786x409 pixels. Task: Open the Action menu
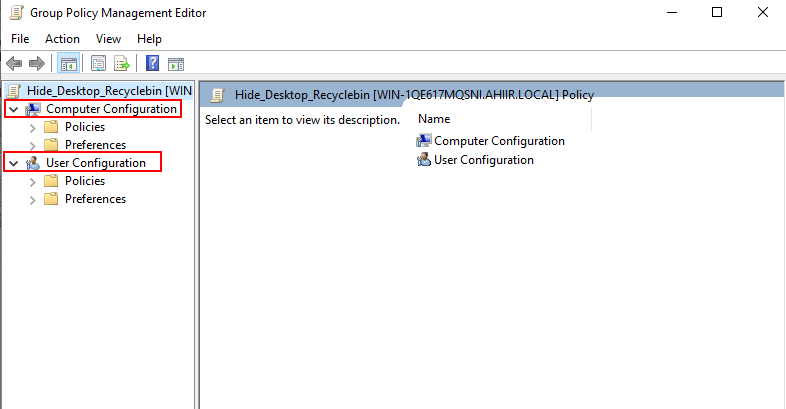pyautogui.click(x=62, y=39)
